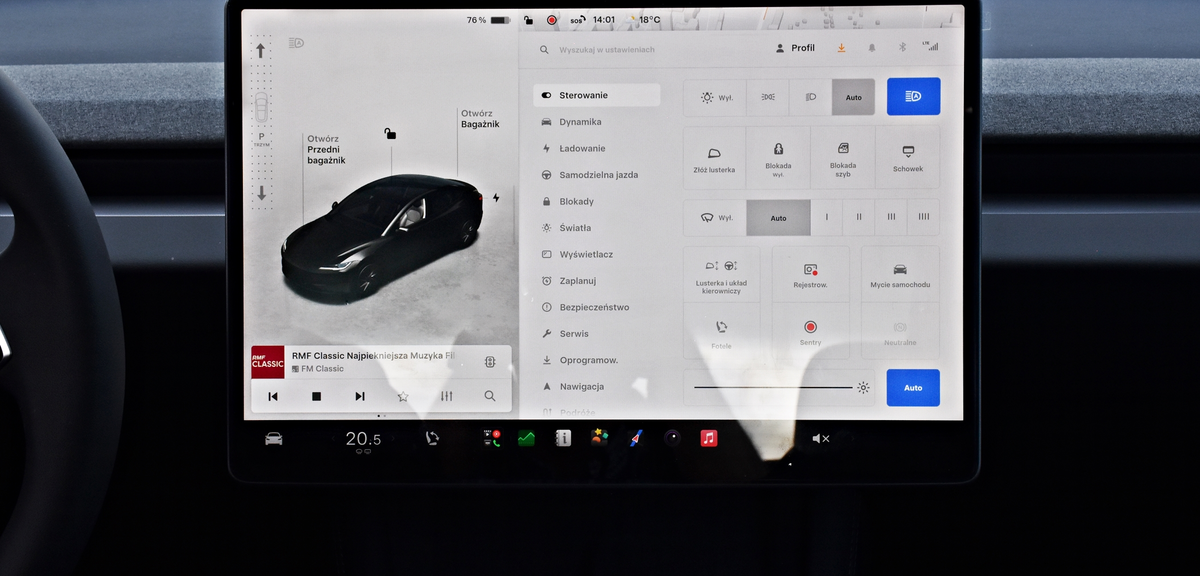
Task: Select wiper speed II
Action: pyautogui.click(x=859, y=217)
